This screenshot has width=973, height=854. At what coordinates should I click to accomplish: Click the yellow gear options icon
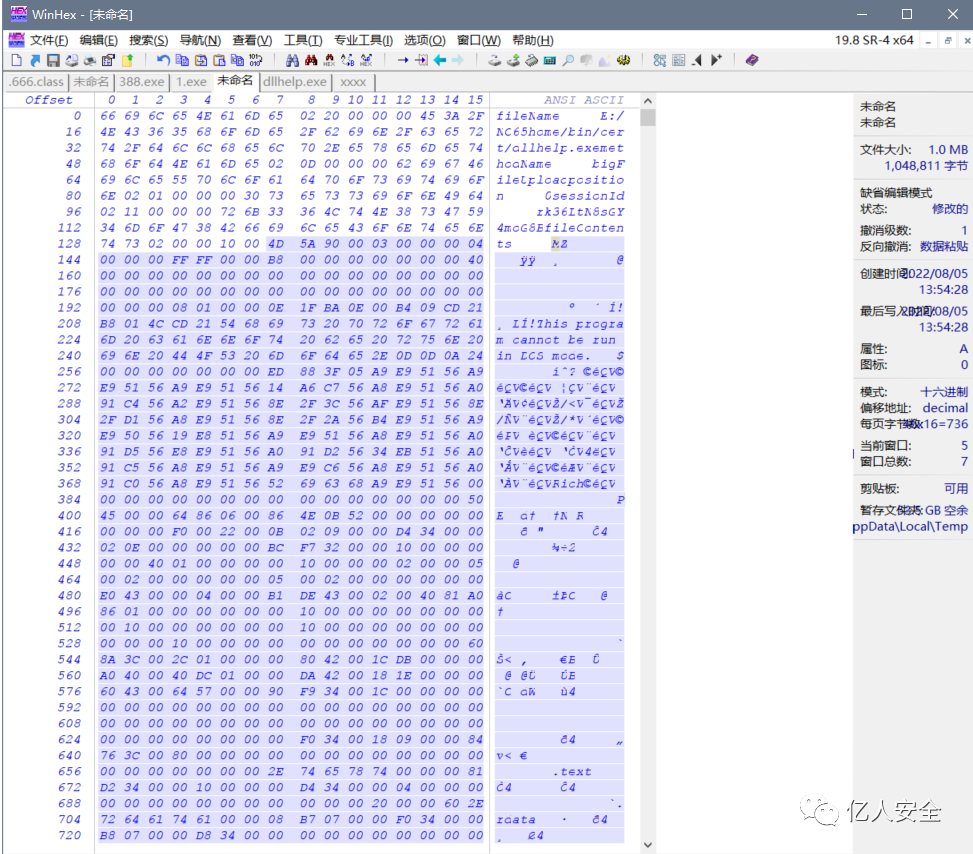point(624,60)
